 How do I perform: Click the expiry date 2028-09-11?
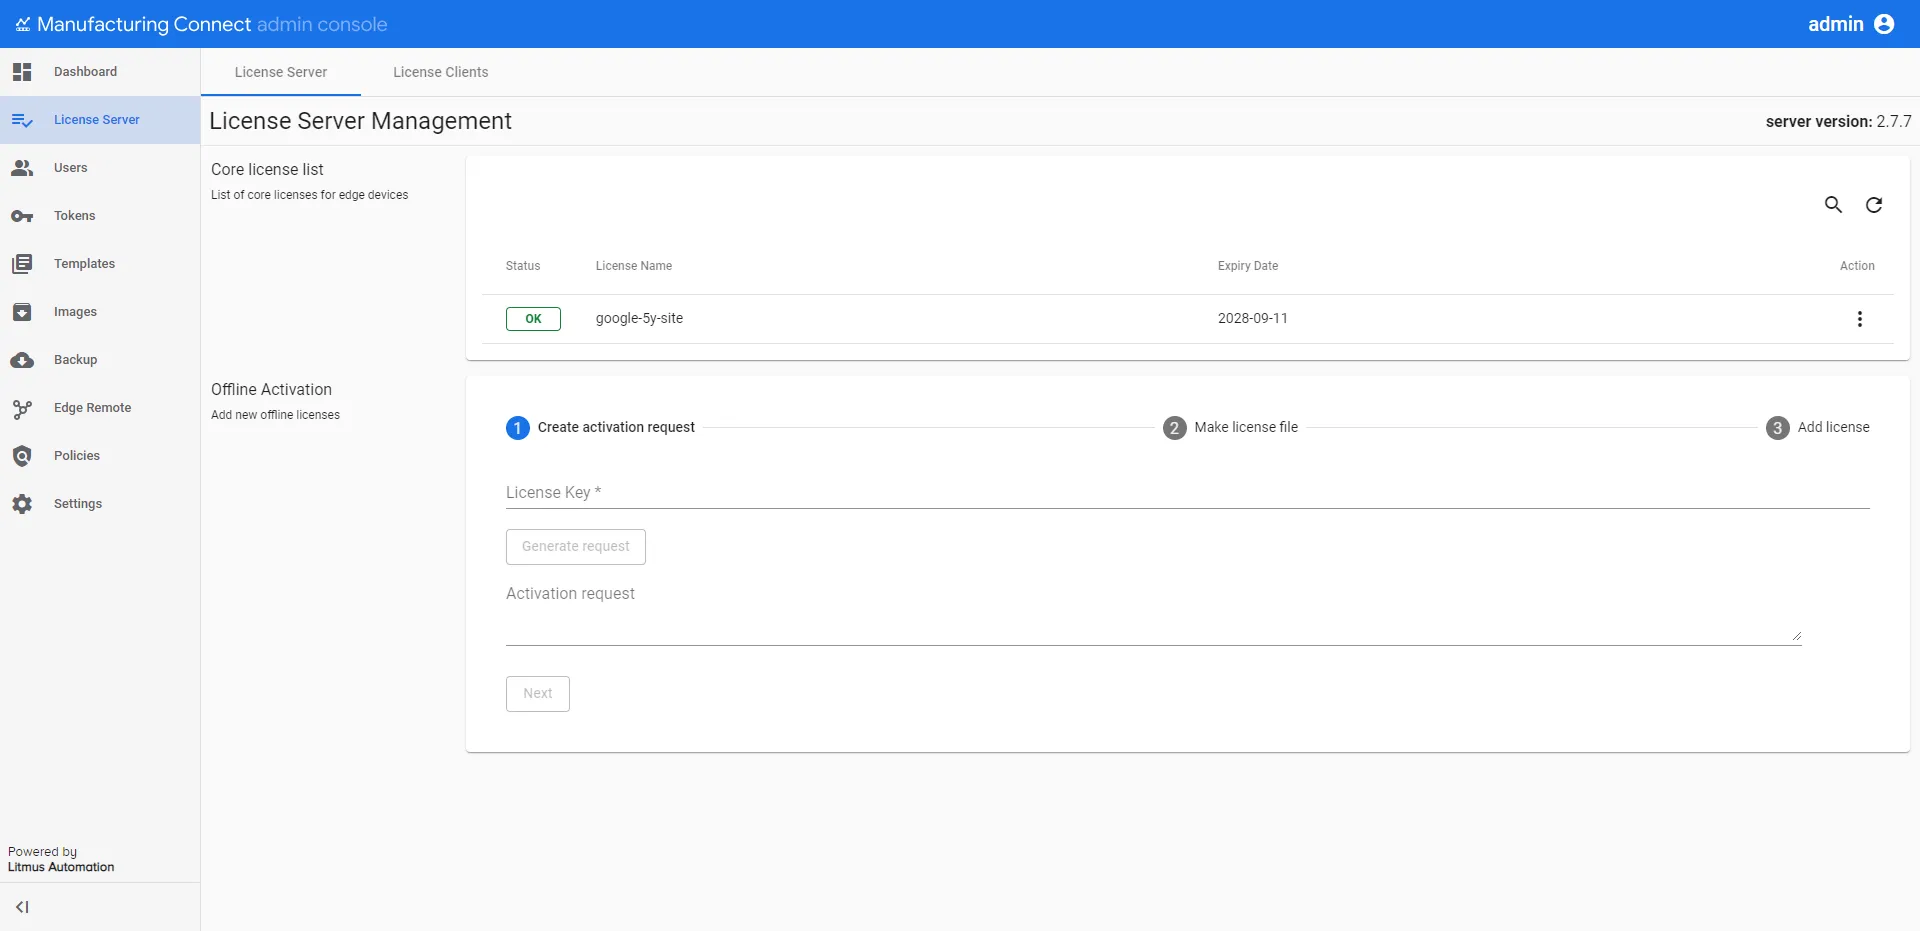[x=1253, y=319]
